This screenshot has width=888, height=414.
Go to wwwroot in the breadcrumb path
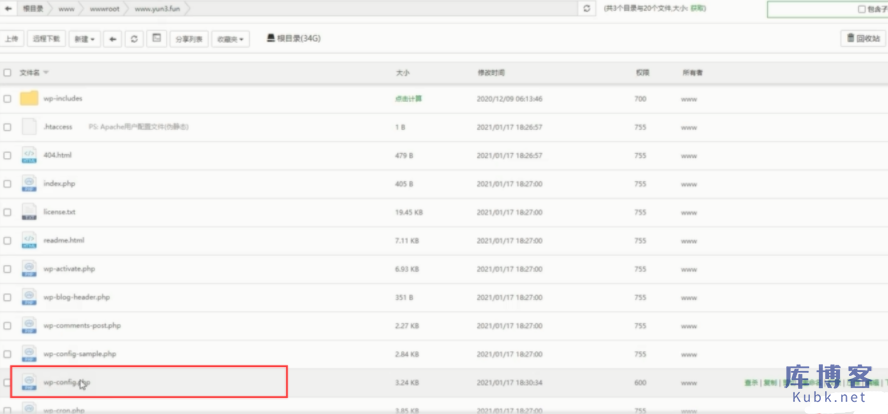click(x=102, y=8)
